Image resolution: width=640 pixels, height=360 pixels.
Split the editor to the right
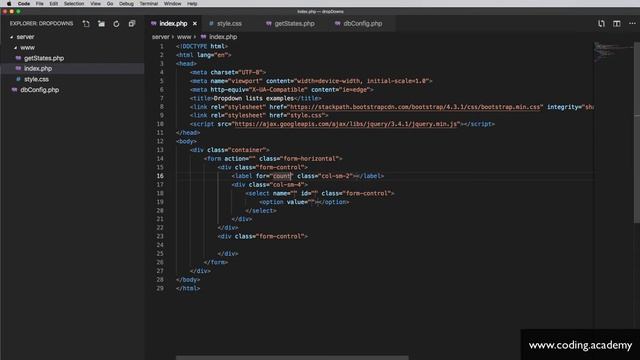(617, 24)
